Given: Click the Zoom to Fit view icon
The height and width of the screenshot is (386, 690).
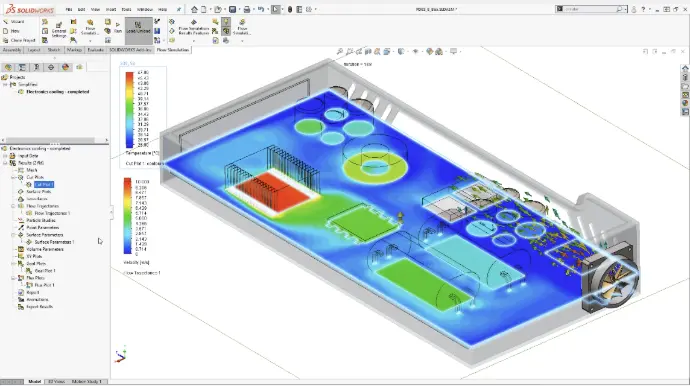Looking at the screenshot, I should click(x=340, y=52).
